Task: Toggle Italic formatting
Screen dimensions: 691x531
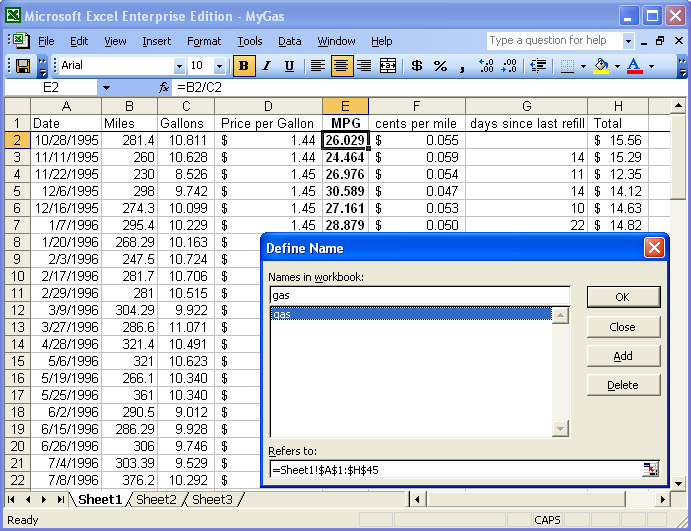Action: pos(267,66)
